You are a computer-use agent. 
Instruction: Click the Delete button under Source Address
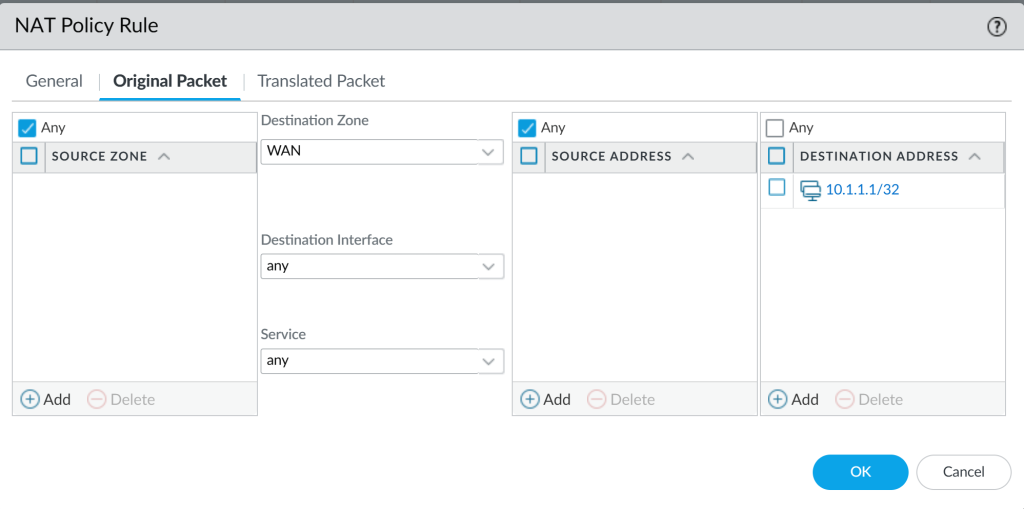(621, 399)
